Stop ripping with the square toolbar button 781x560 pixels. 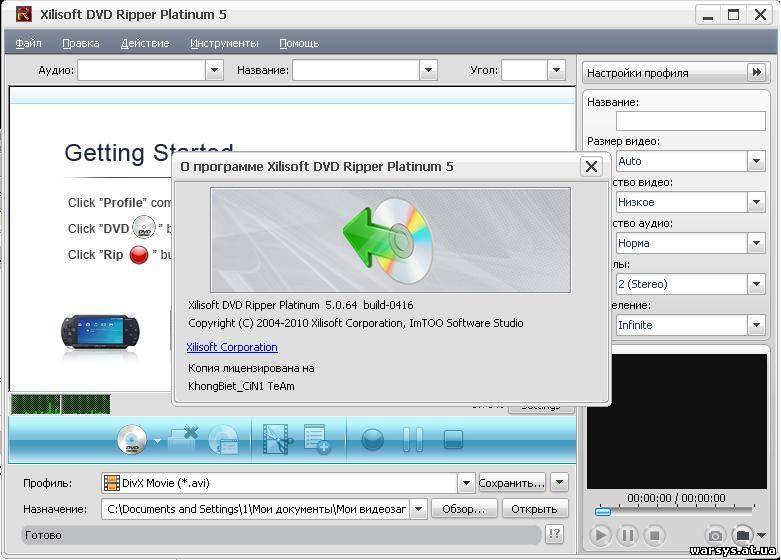tap(453, 440)
